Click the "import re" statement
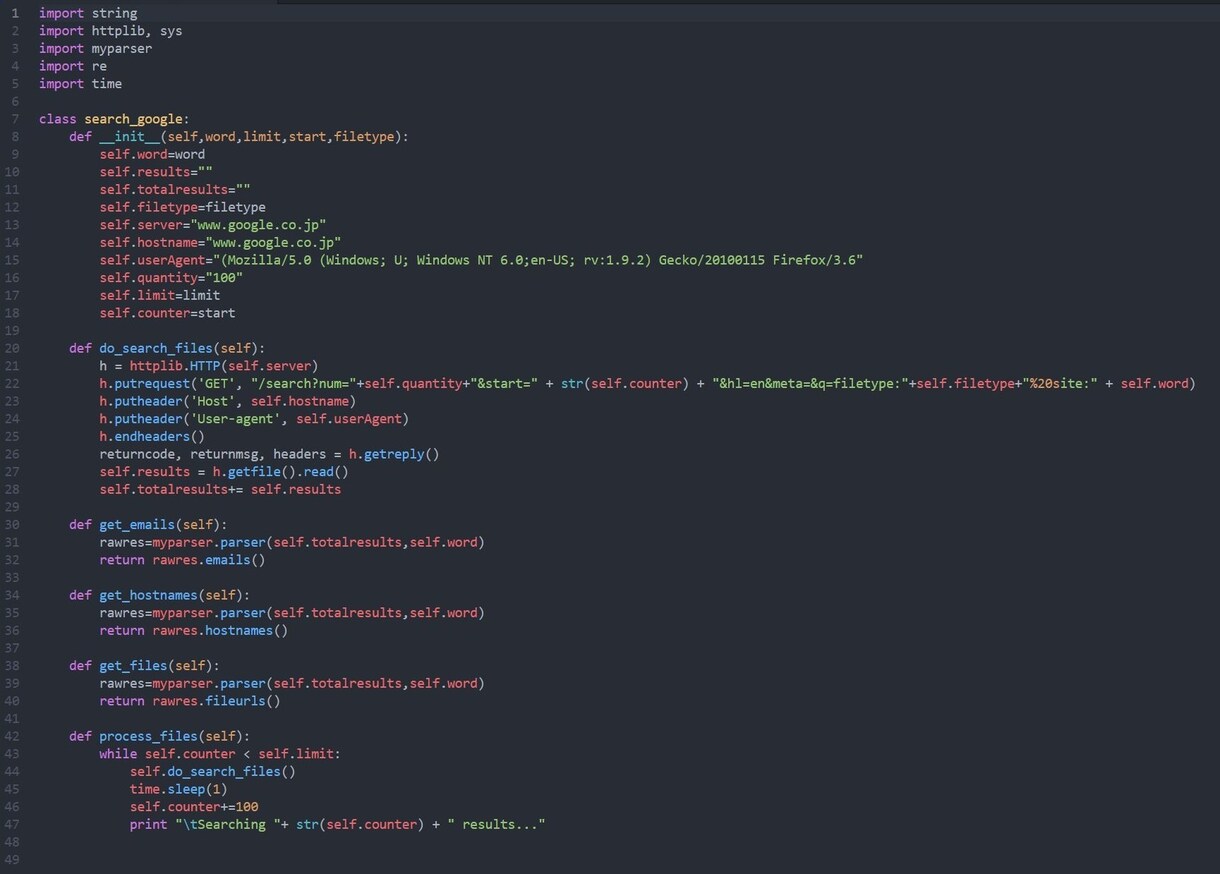This screenshot has width=1220, height=874. pos(73,66)
